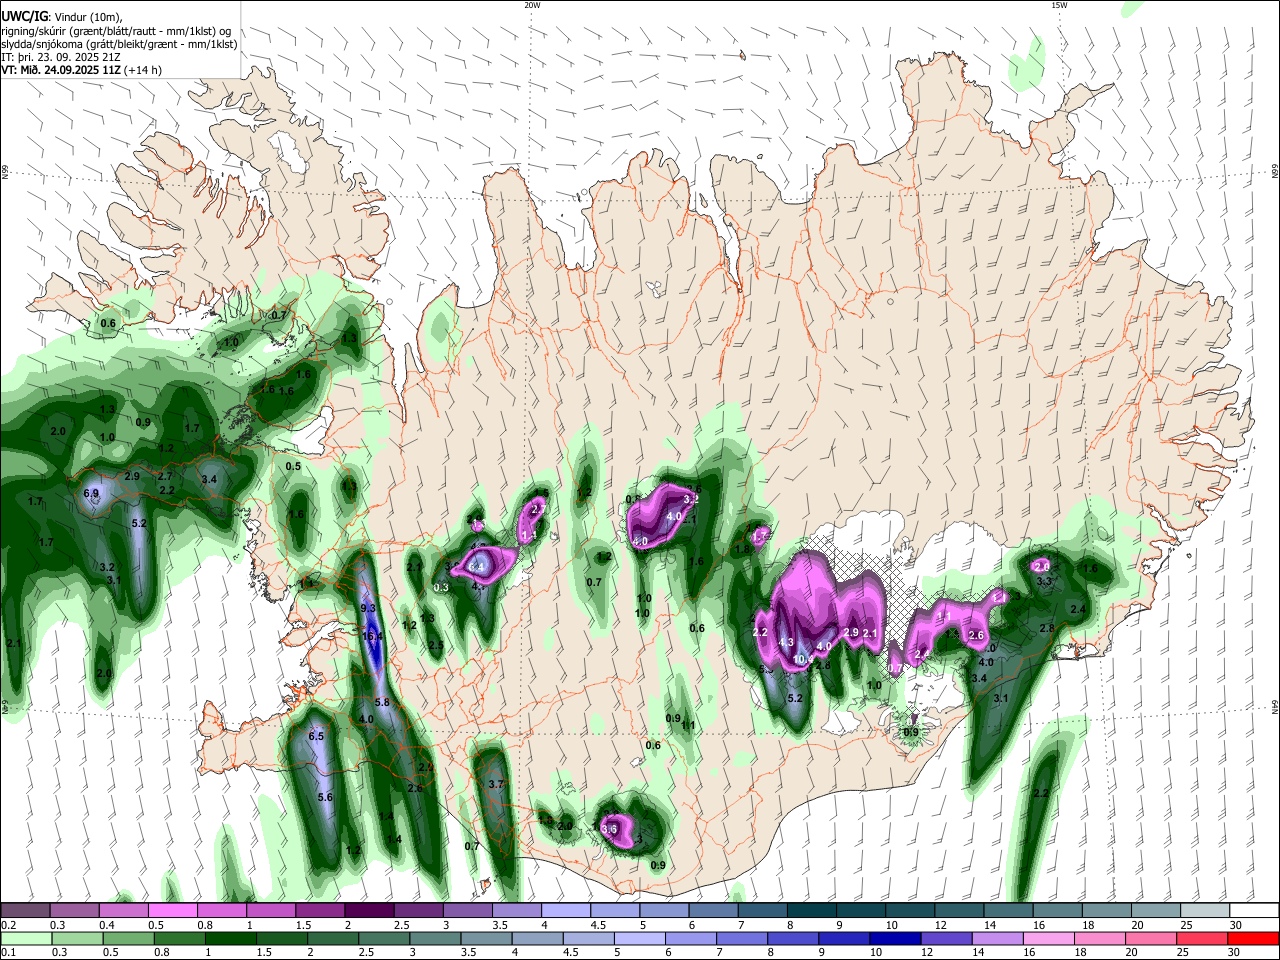
Task: Click the 5.6 value off the southwest coast
Action: click(325, 797)
